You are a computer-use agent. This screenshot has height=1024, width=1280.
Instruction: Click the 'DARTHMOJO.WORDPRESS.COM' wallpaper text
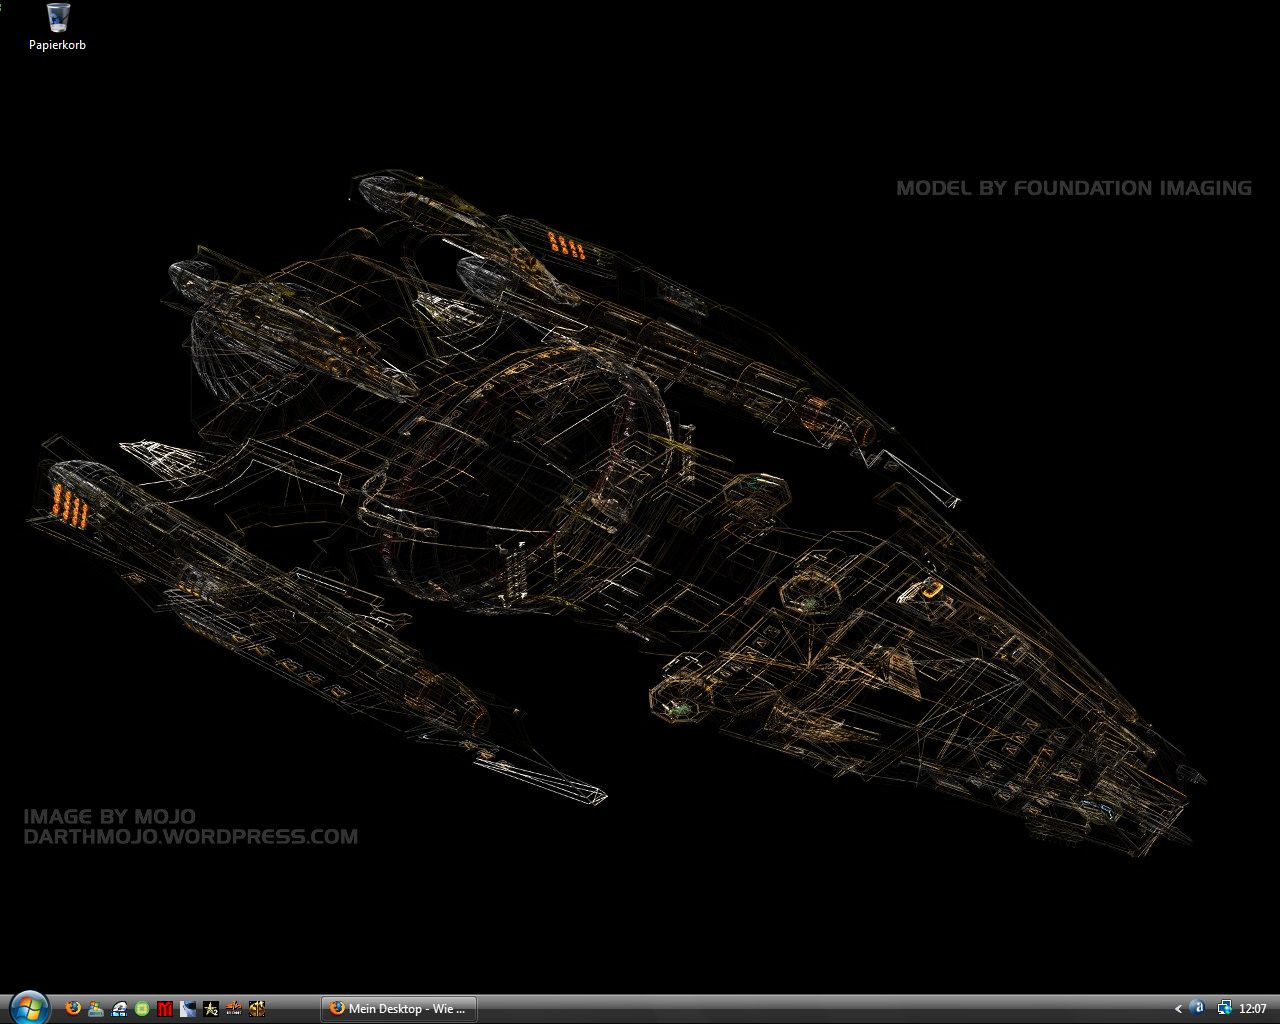(190, 837)
